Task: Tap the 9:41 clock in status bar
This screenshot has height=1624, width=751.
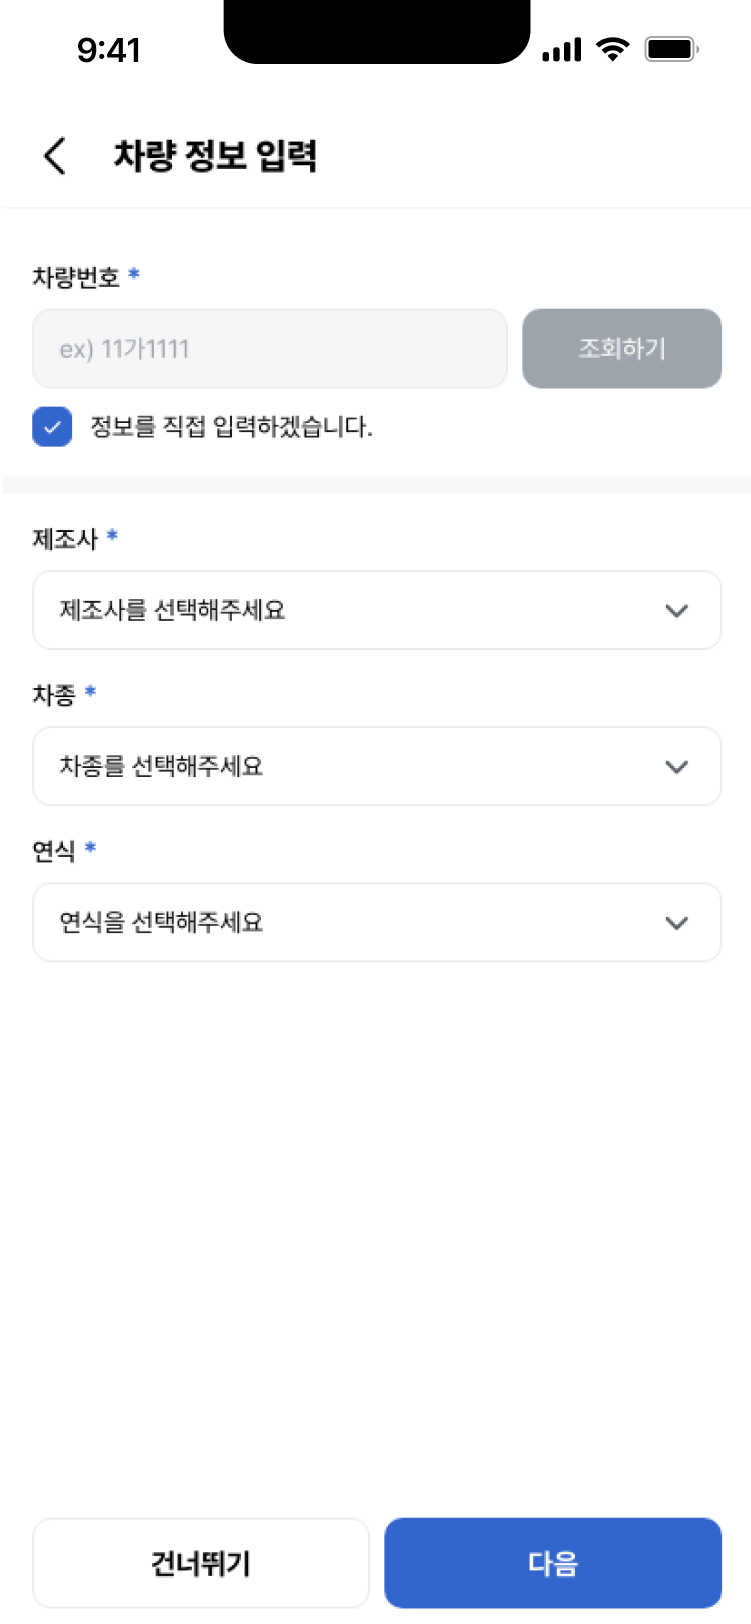Action: pos(109,49)
